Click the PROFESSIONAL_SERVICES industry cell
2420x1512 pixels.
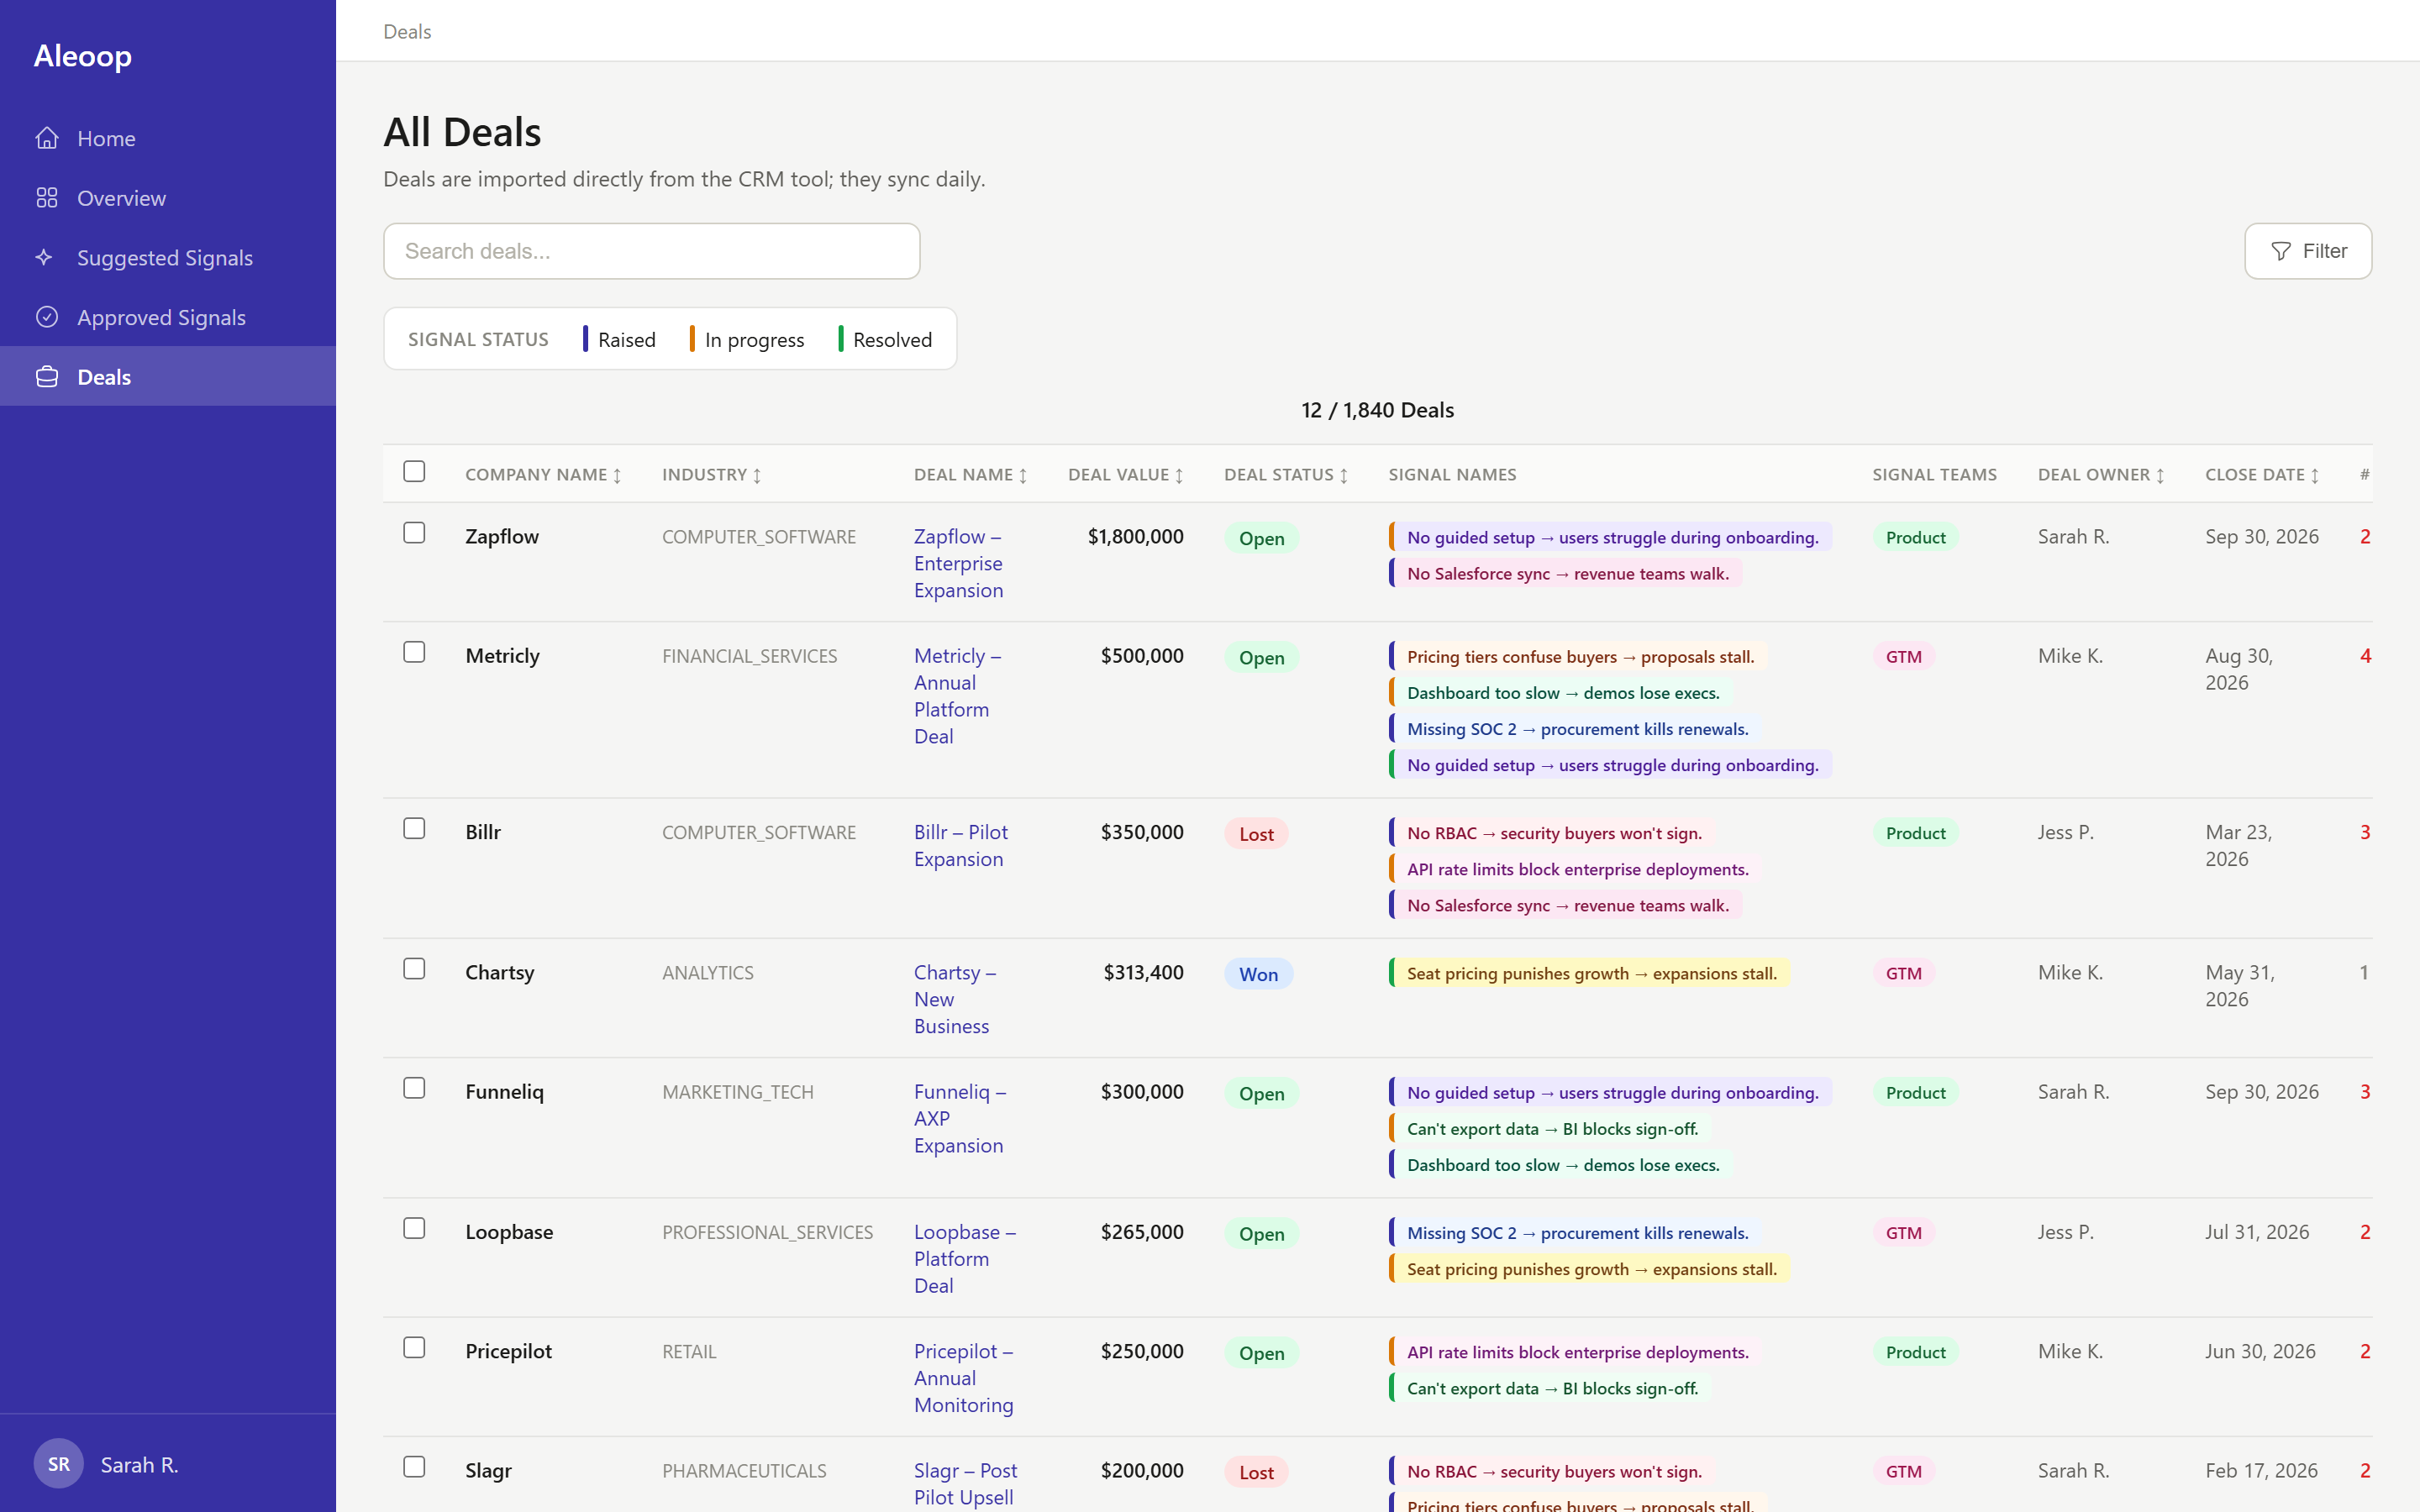767,1232
